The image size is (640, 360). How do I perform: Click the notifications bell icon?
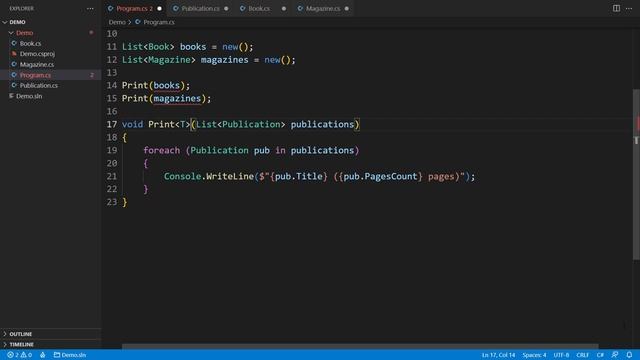(x=629, y=355)
